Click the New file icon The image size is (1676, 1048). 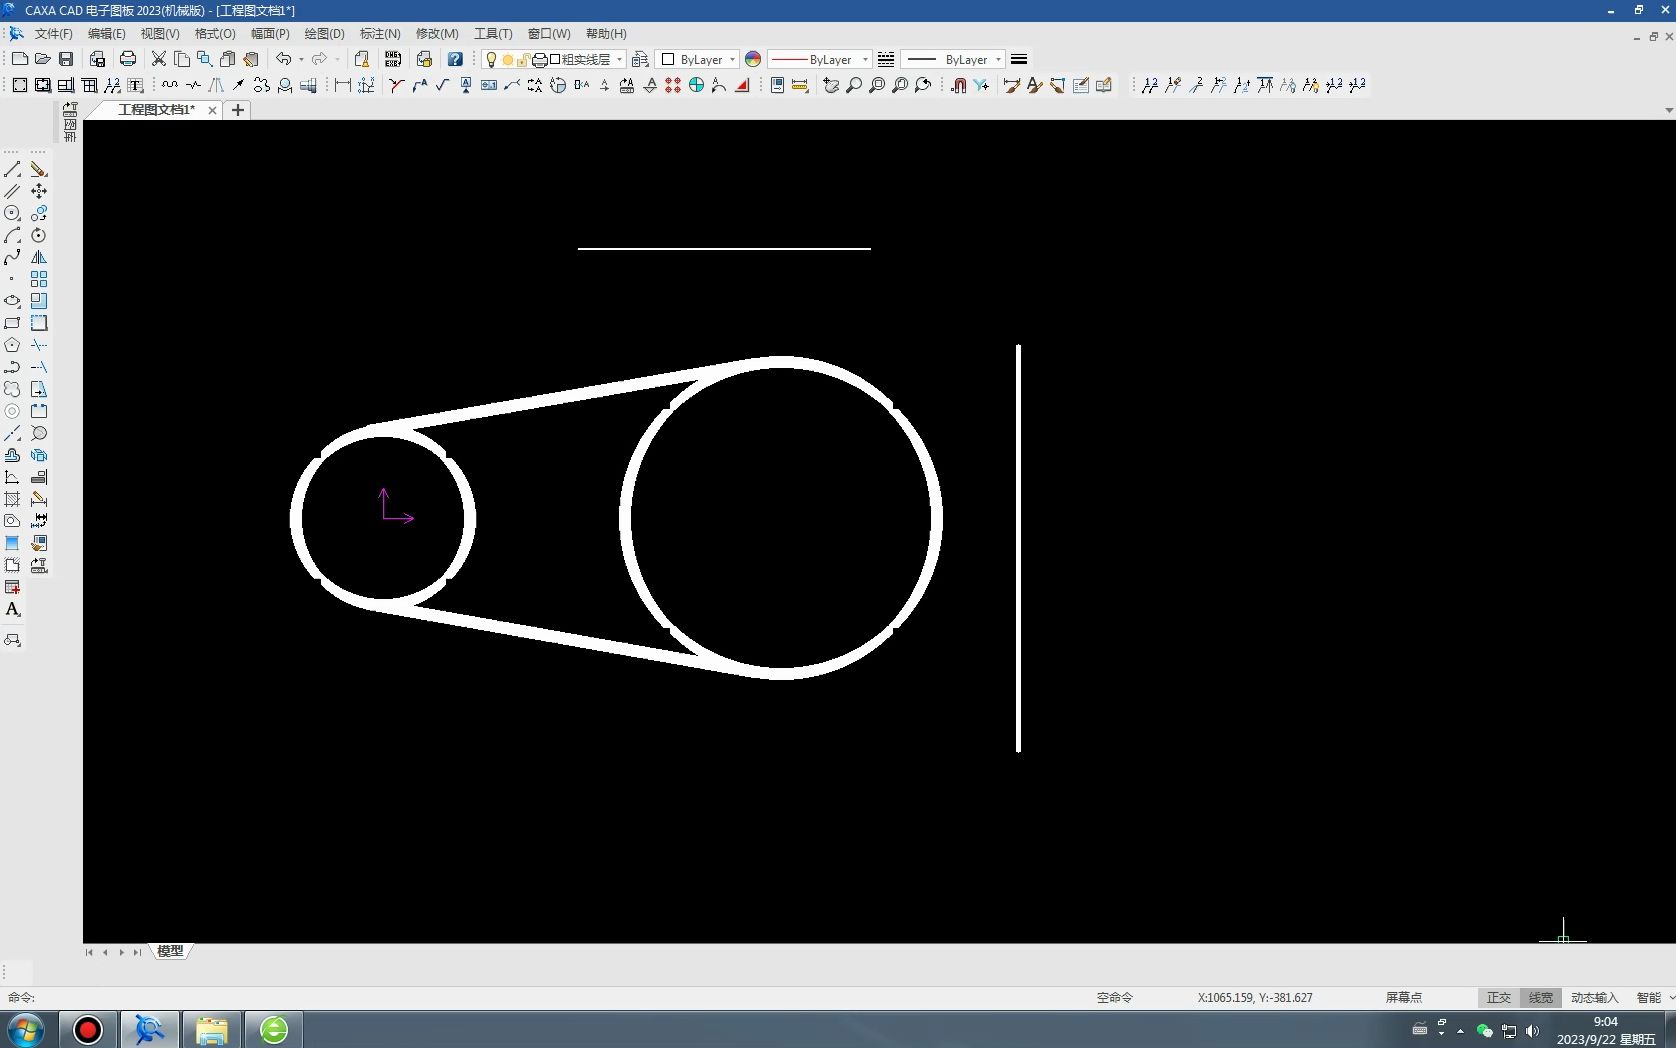click(19, 59)
